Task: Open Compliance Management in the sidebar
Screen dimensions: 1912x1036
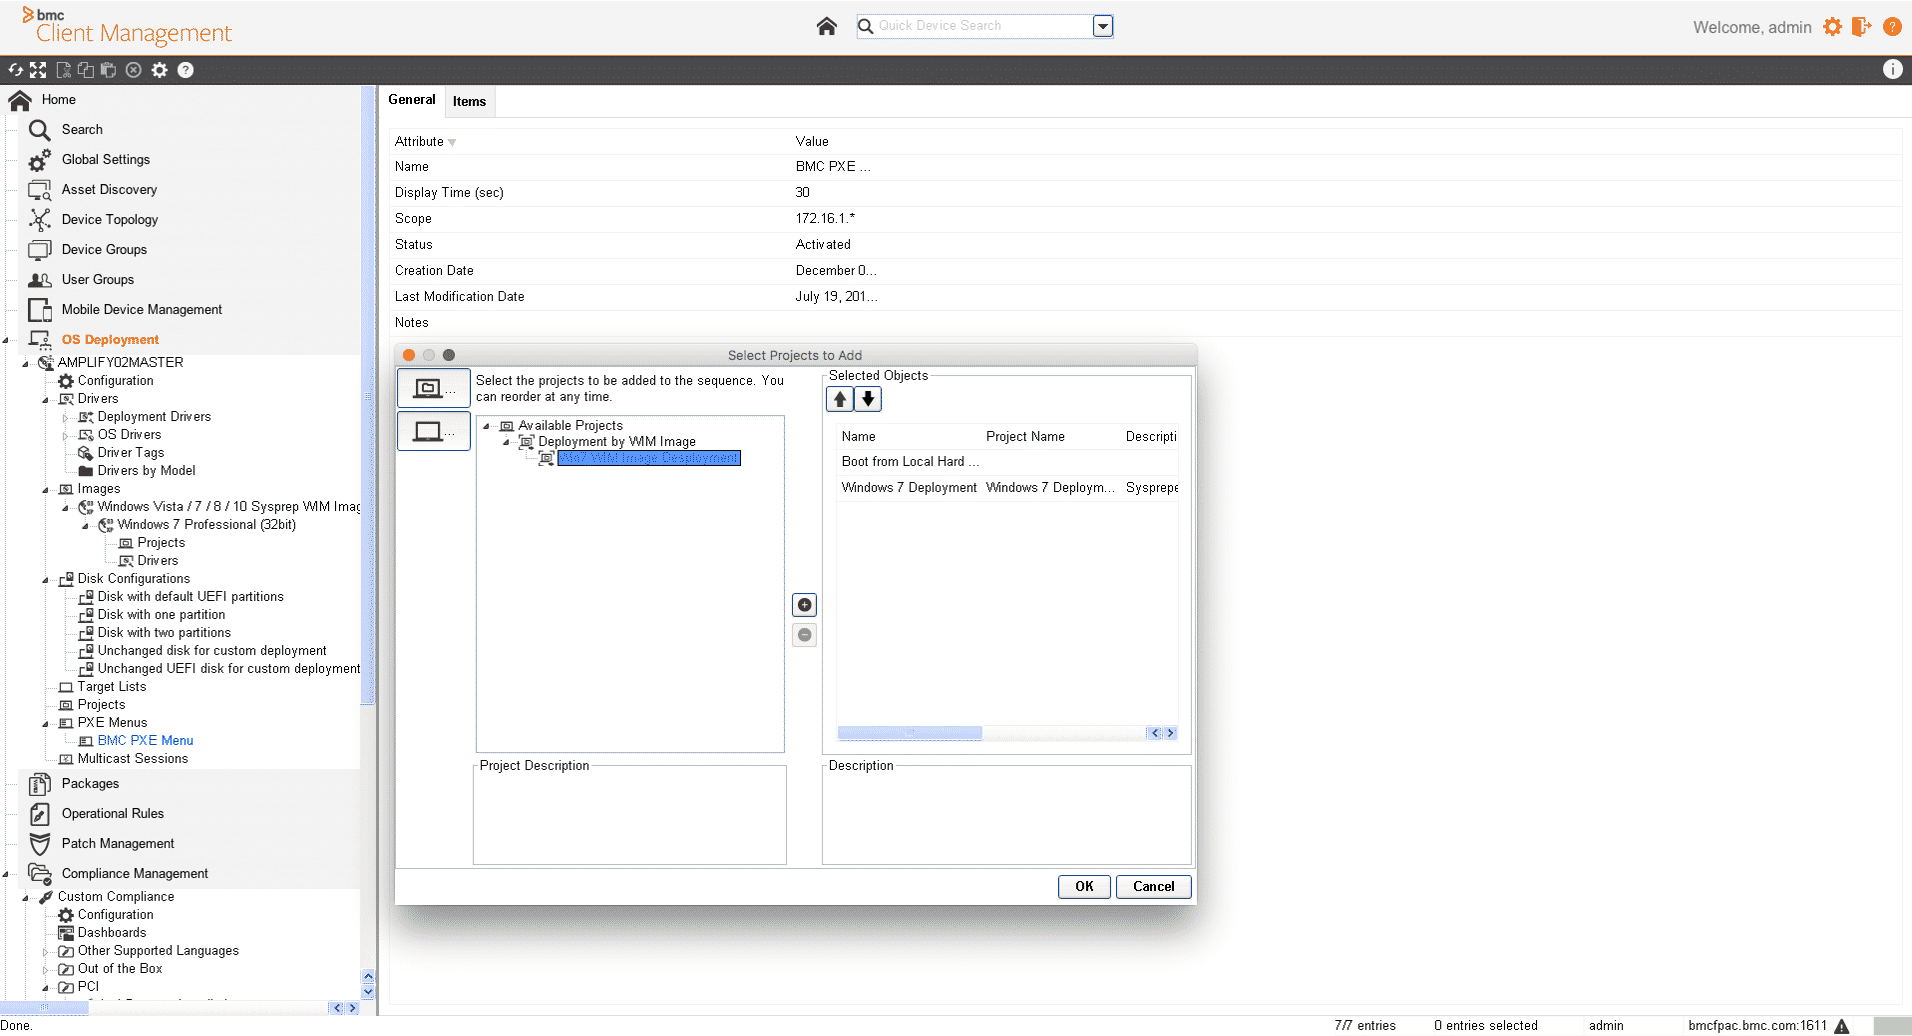Action: tap(135, 873)
